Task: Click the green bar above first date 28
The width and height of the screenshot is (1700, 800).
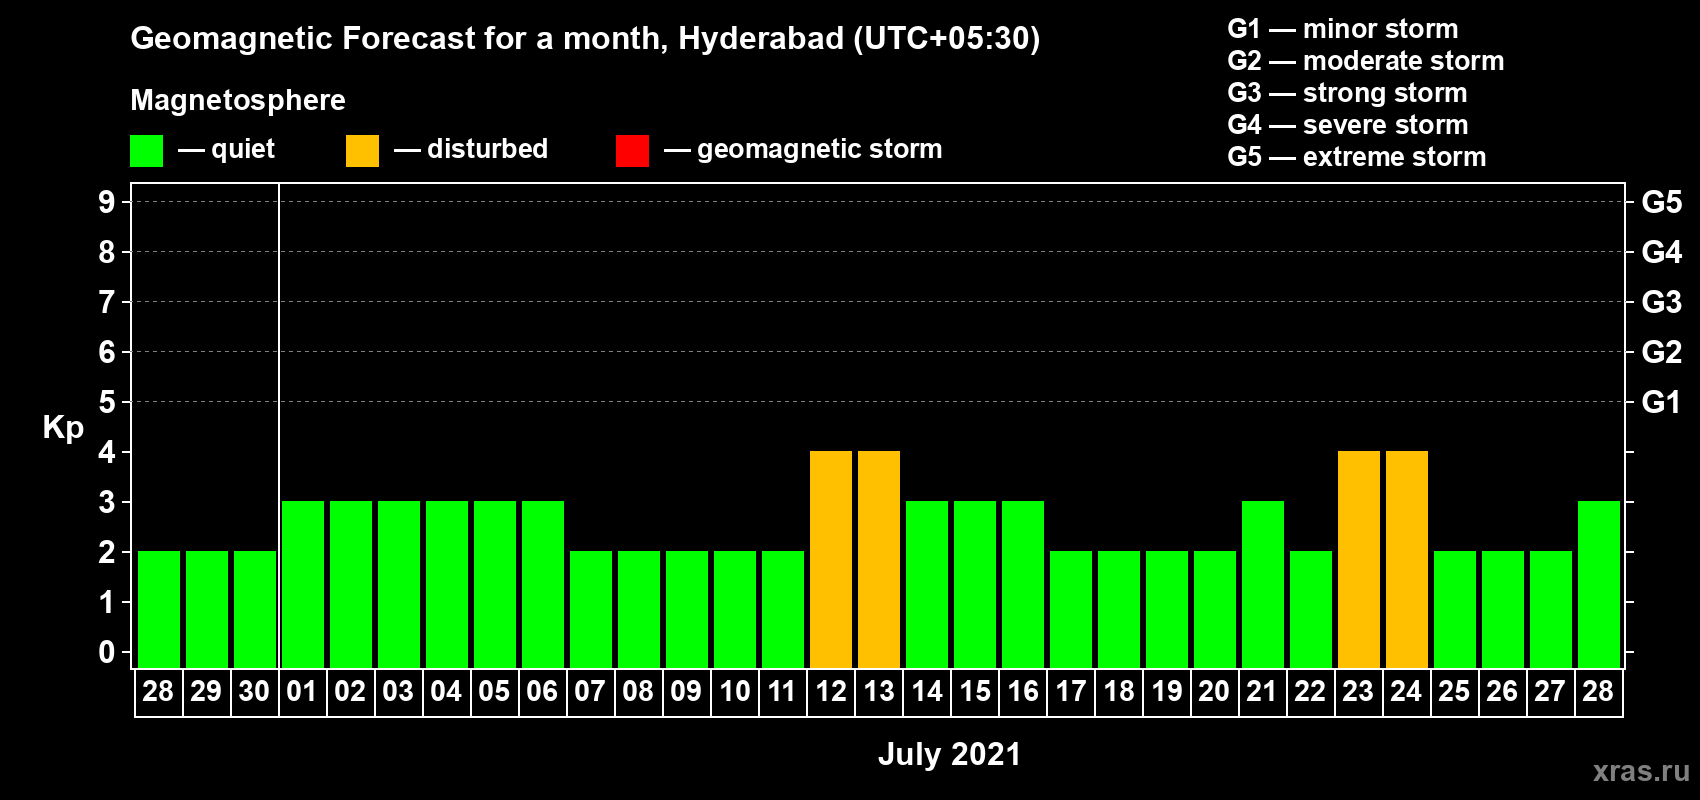Action: pyautogui.click(x=159, y=609)
